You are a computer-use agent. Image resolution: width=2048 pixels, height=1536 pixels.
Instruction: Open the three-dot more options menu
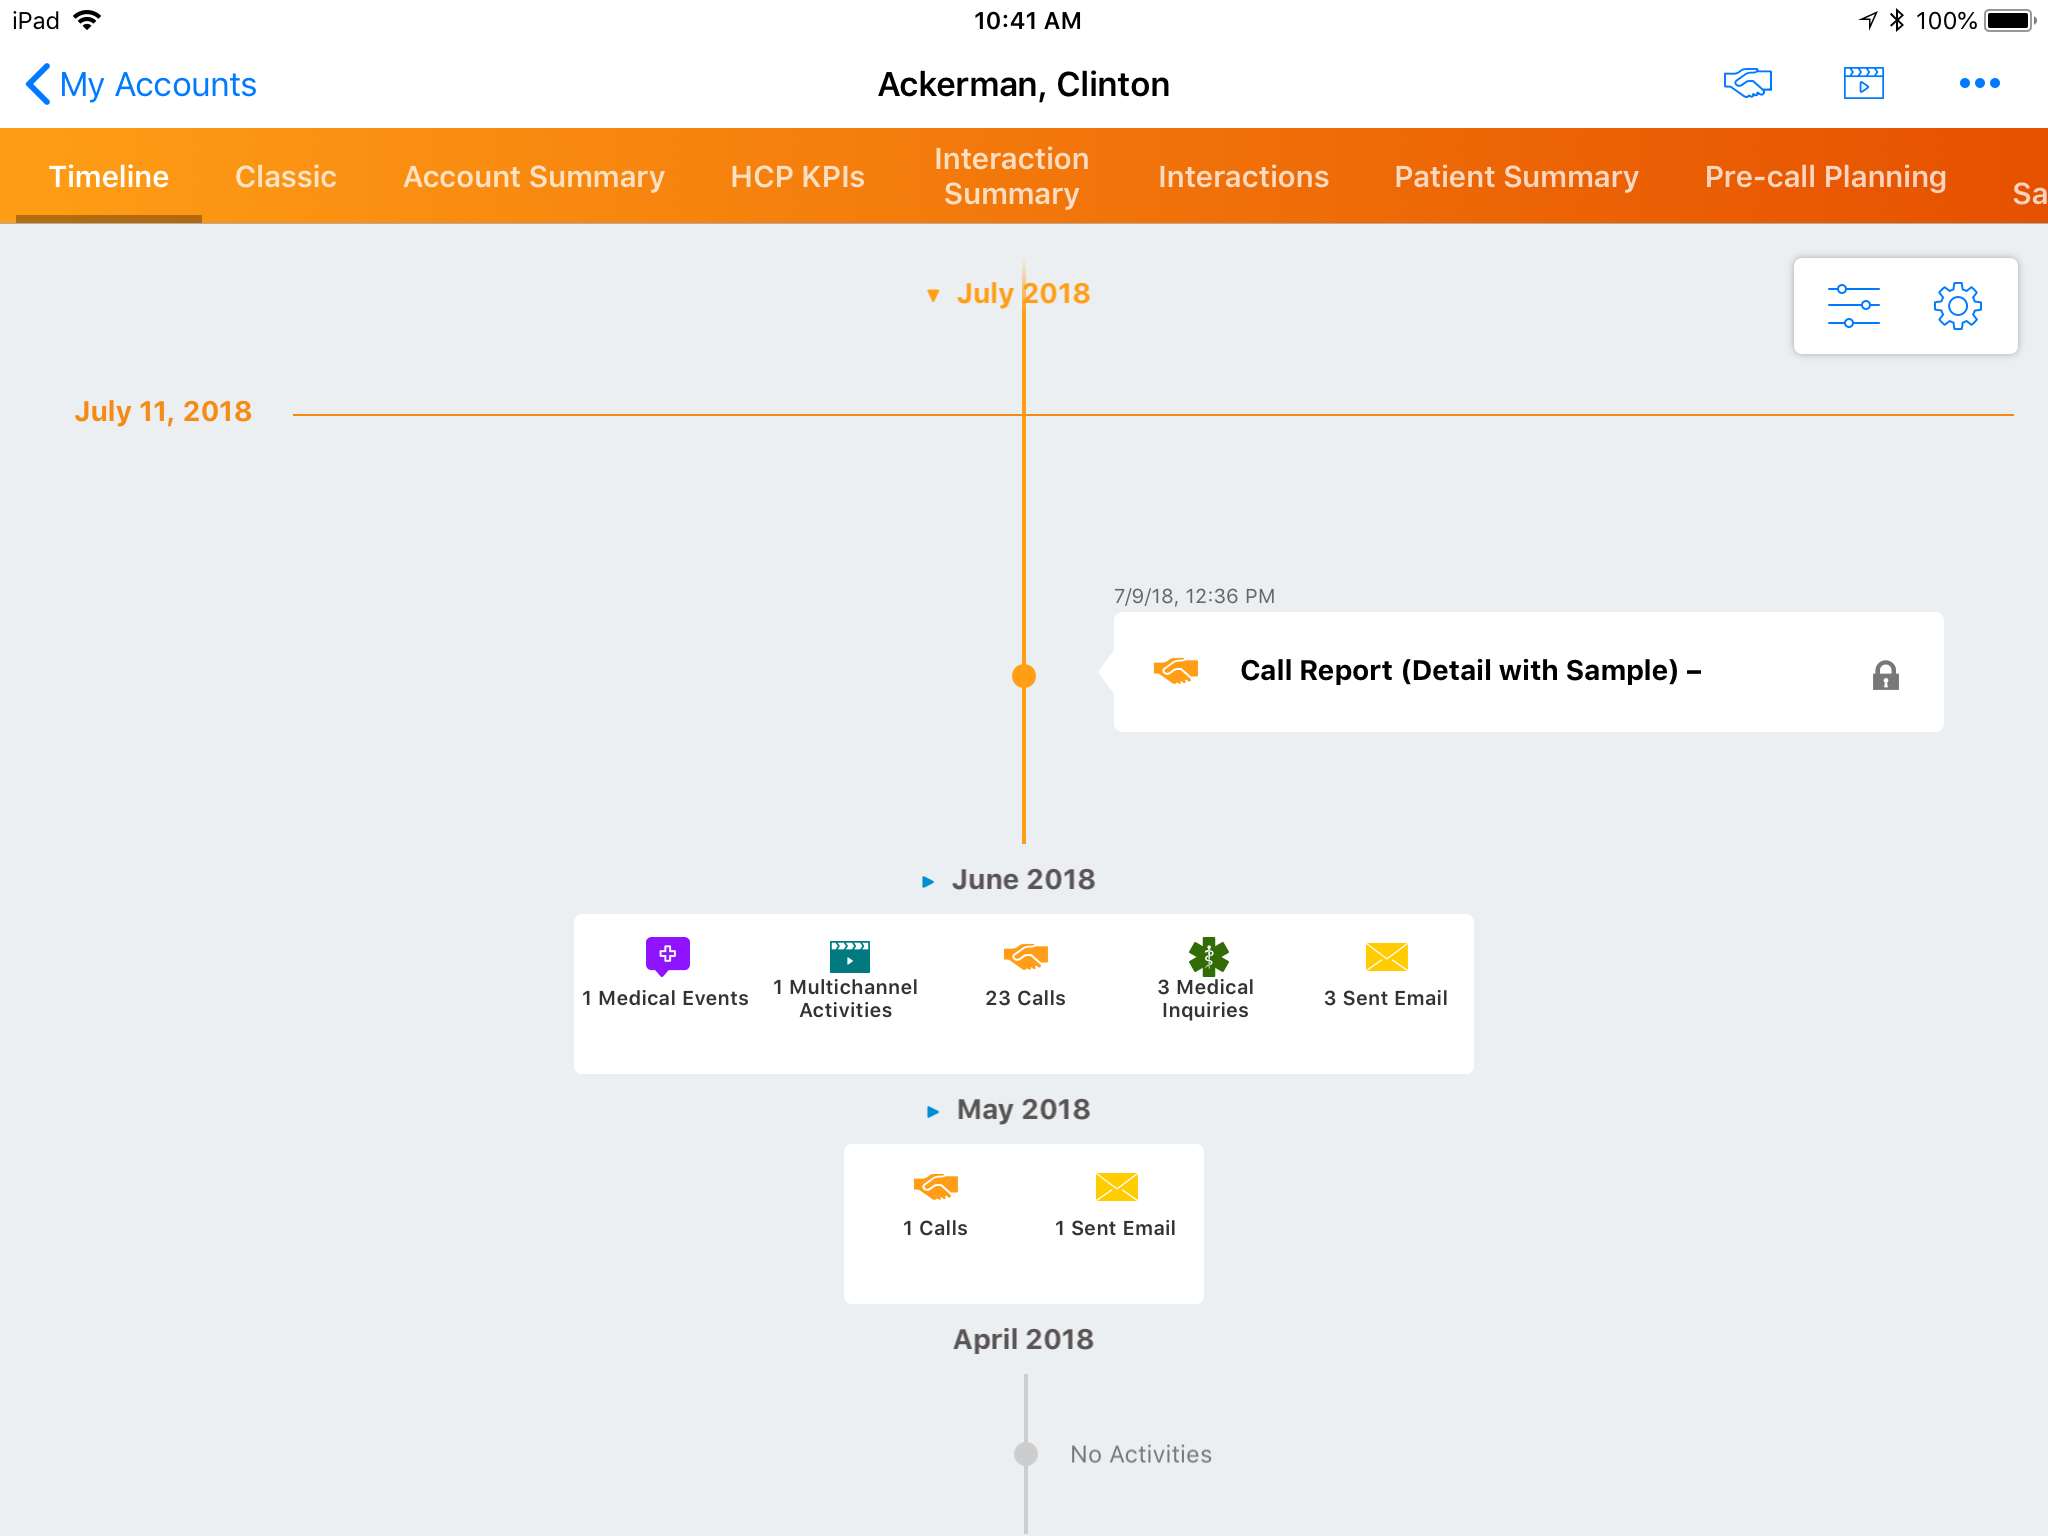coord(1979,83)
